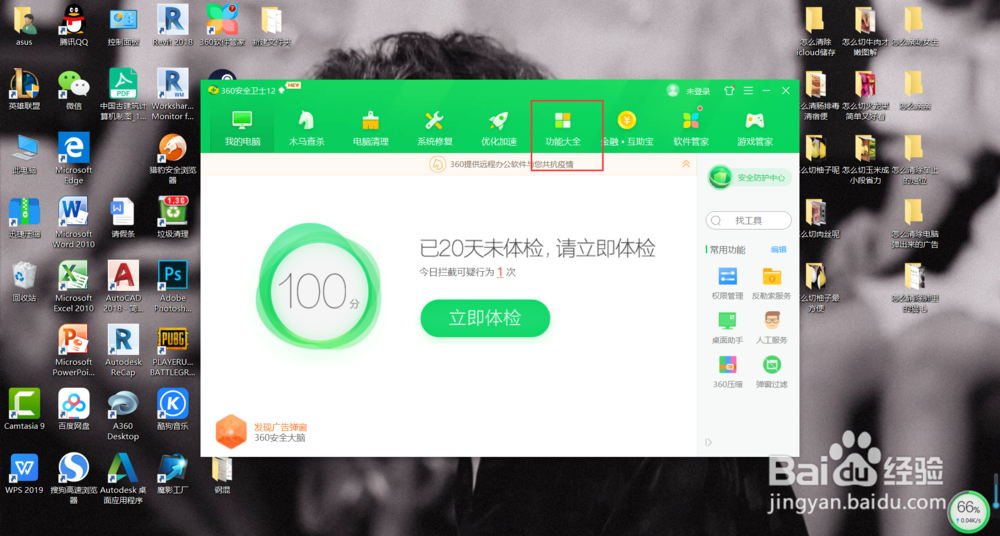
Task: Switch to 木马查杀 tab
Action: point(306,128)
